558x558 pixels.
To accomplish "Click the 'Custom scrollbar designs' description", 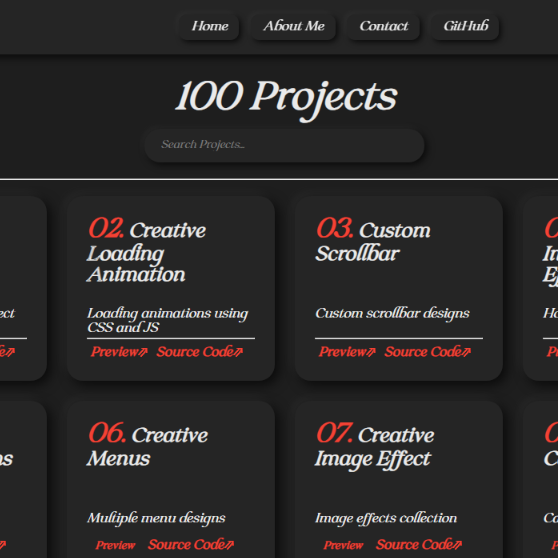I will click(x=393, y=314).
